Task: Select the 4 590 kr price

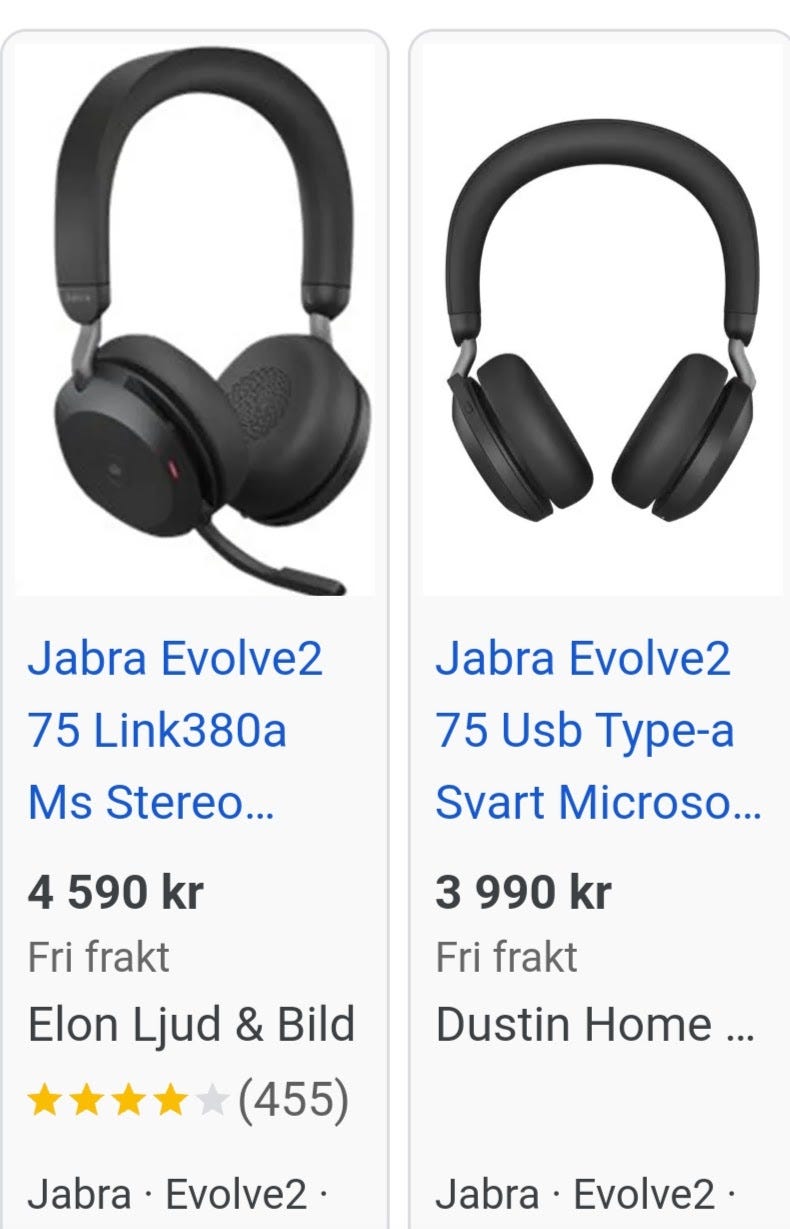Action: [x=115, y=892]
